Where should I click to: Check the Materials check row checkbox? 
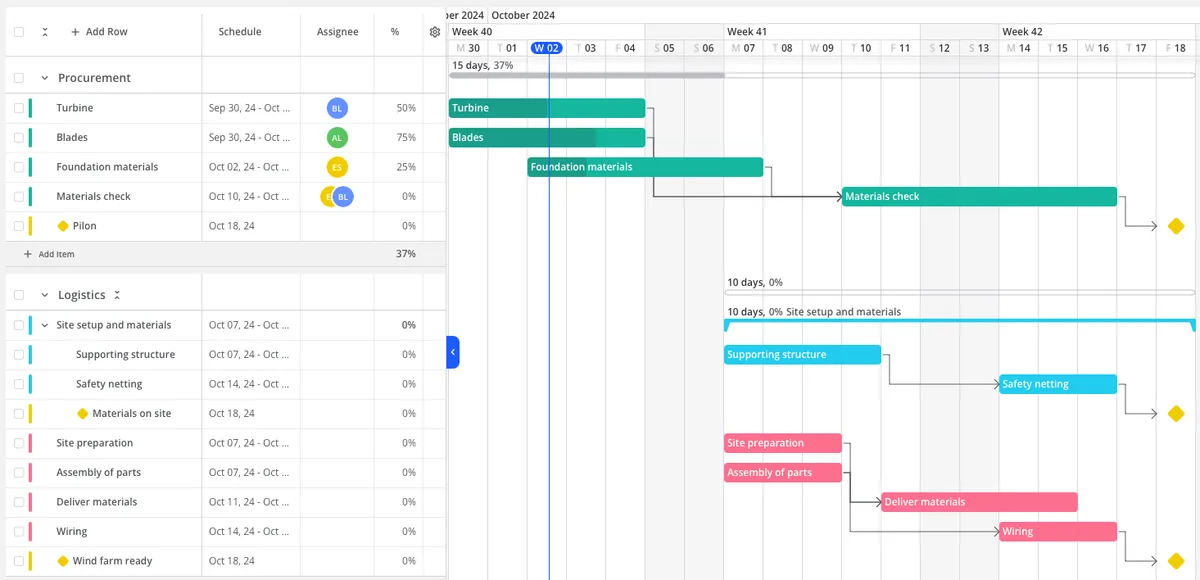pyautogui.click(x=19, y=197)
